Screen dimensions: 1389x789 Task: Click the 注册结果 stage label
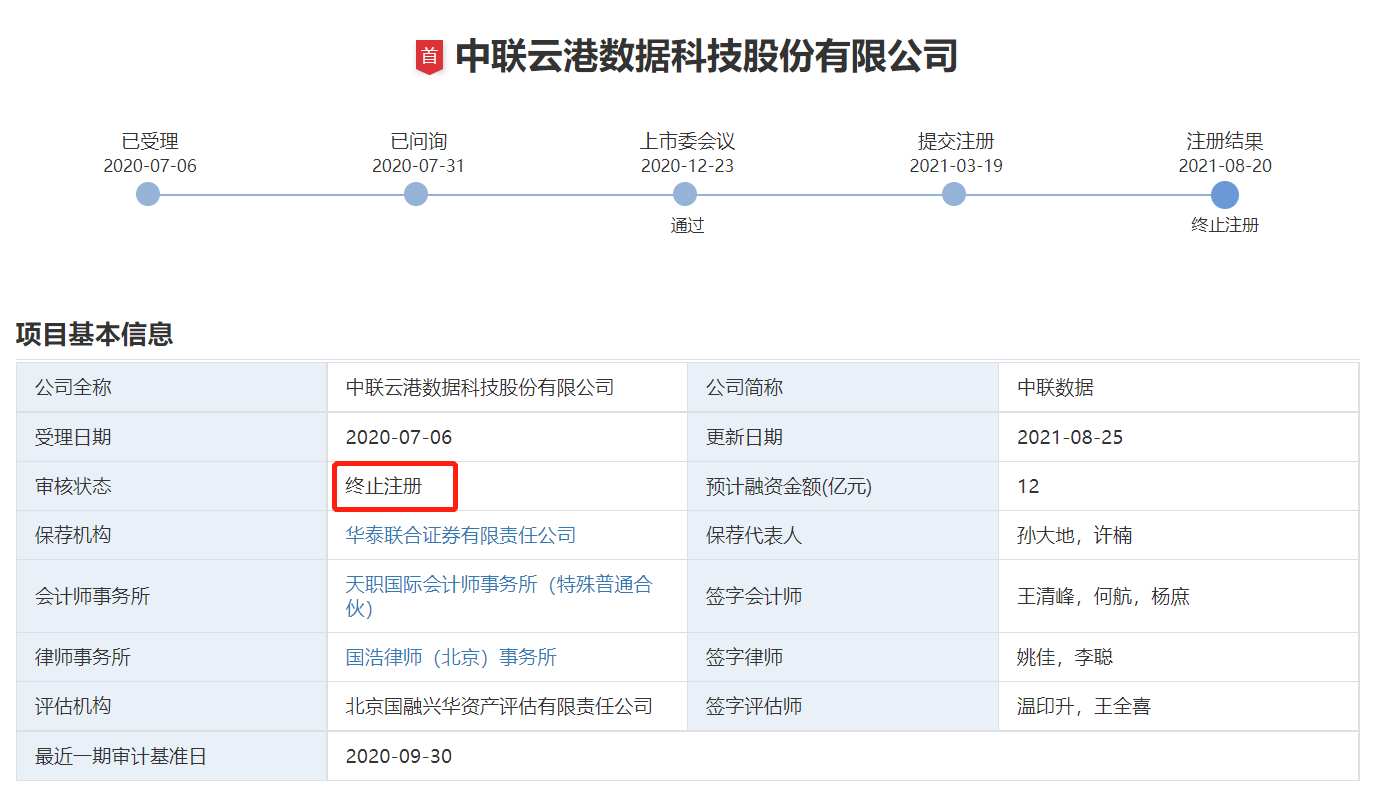click(1225, 142)
